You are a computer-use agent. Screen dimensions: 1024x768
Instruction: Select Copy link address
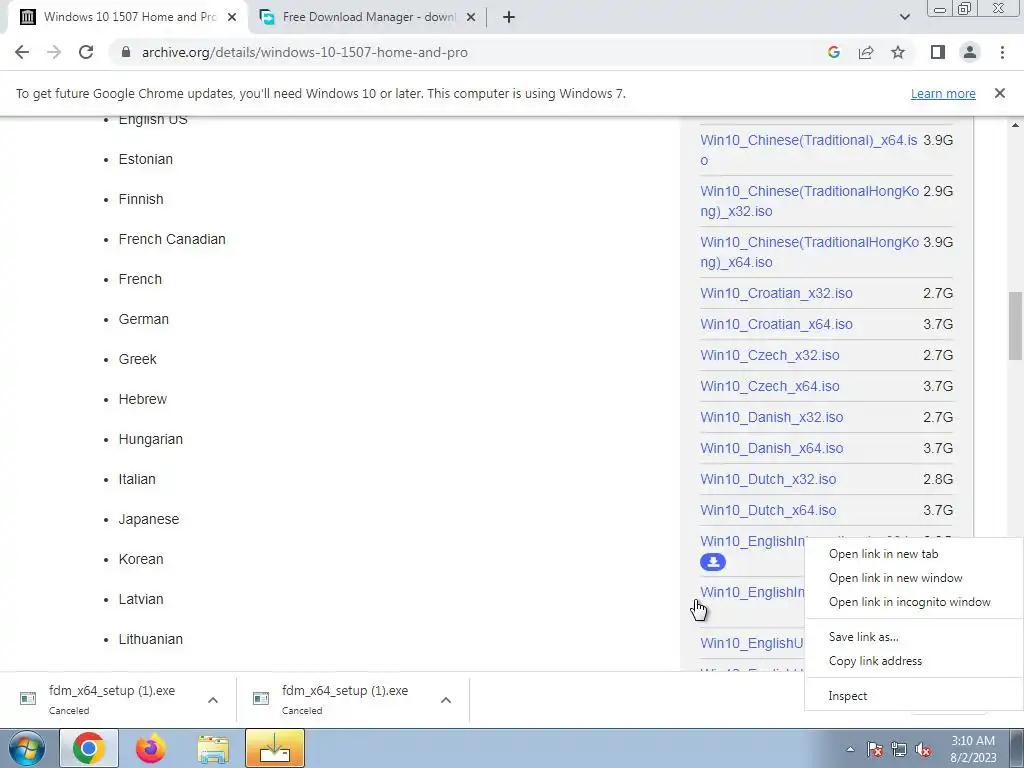click(x=875, y=661)
